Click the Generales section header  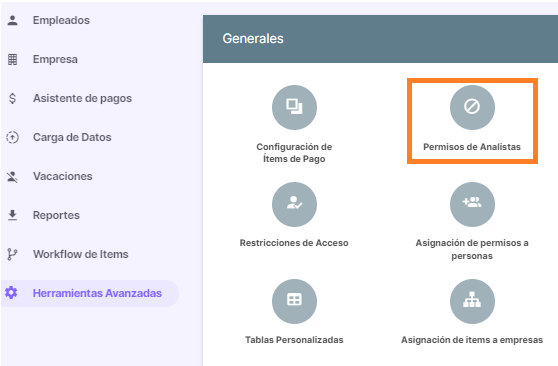(380, 39)
